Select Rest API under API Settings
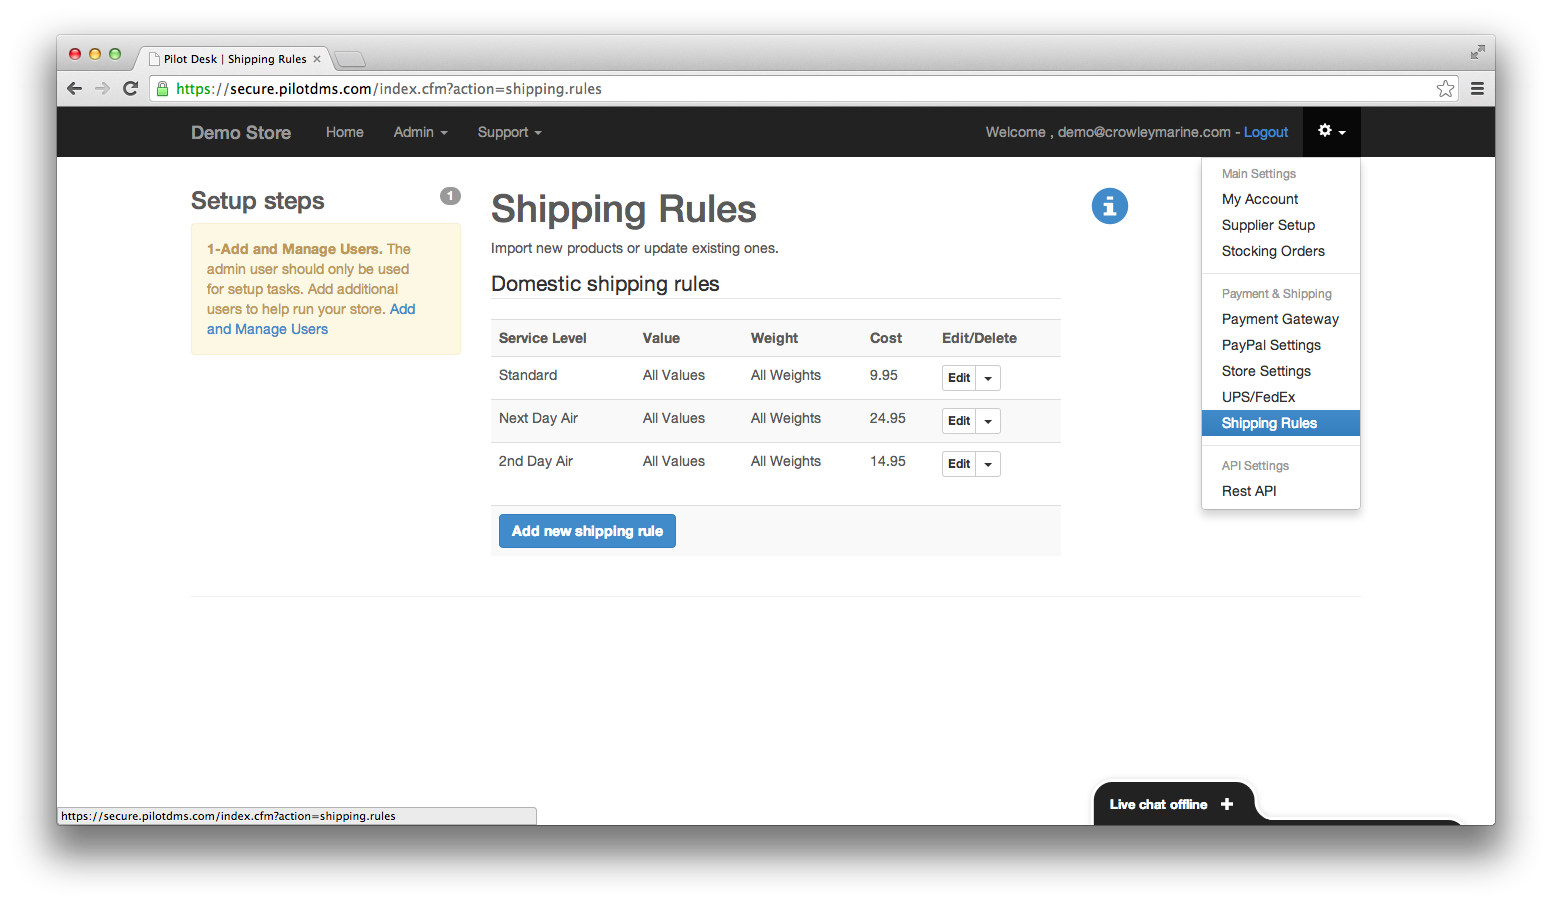Image resolution: width=1552 pixels, height=904 pixels. [1249, 490]
